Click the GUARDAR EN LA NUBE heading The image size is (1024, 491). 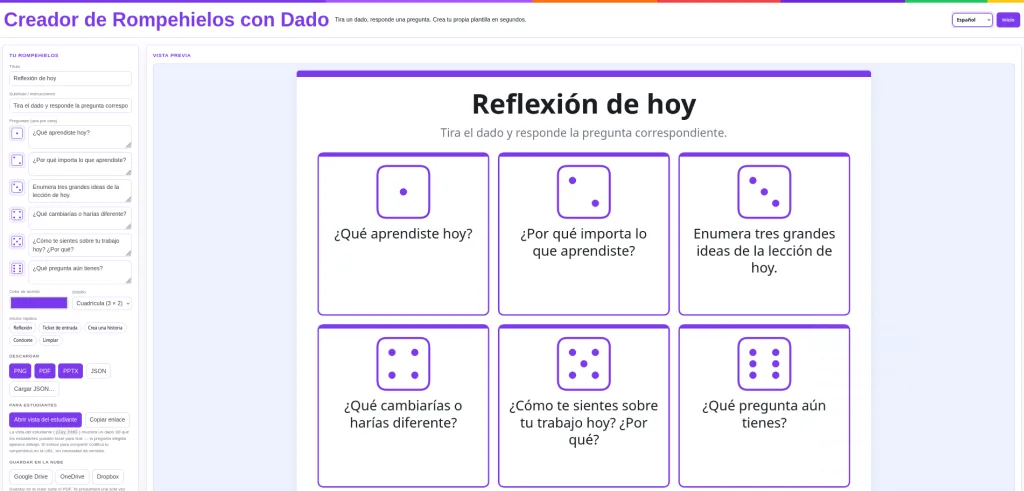point(36,462)
